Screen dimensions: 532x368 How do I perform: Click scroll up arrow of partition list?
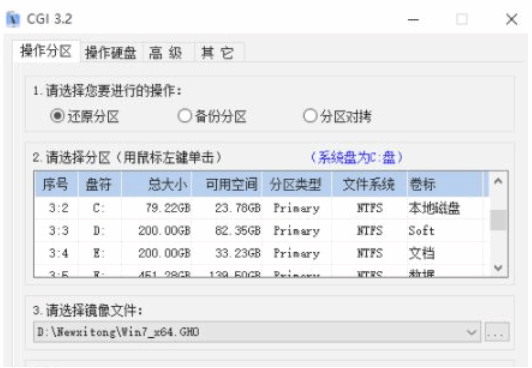[498, 181]
